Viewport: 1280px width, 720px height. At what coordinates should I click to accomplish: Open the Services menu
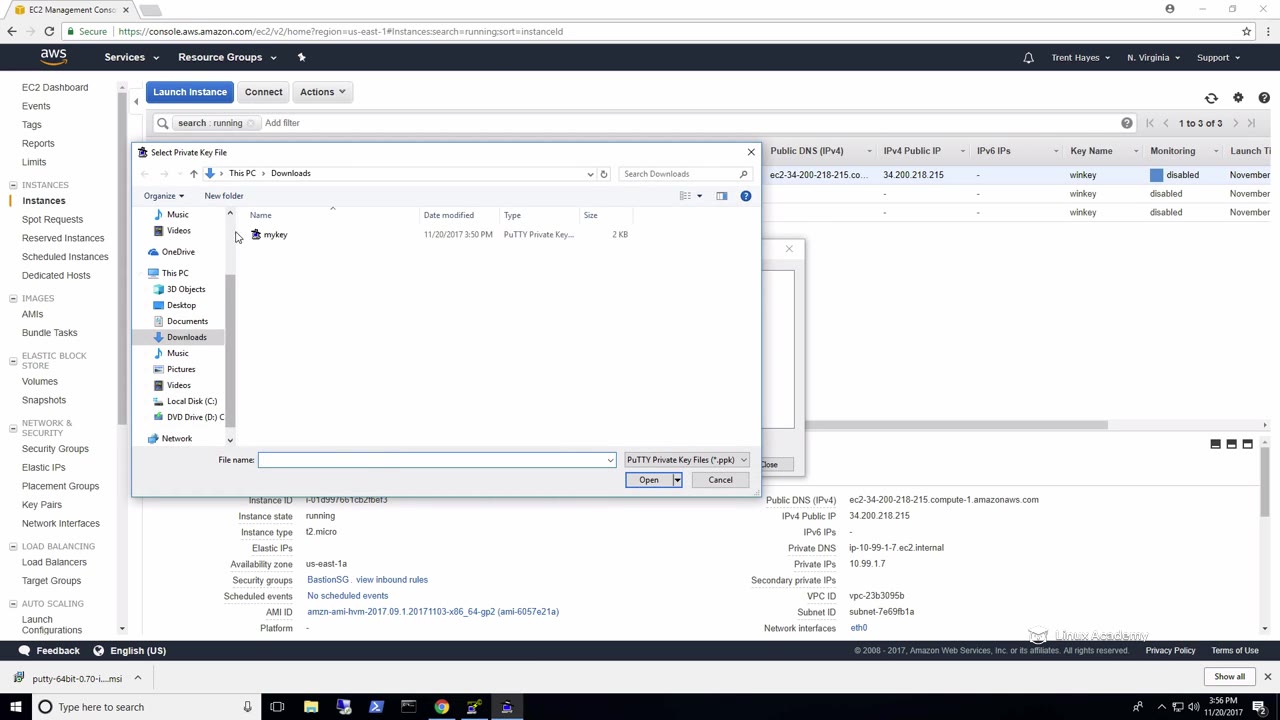pos(131,57)
